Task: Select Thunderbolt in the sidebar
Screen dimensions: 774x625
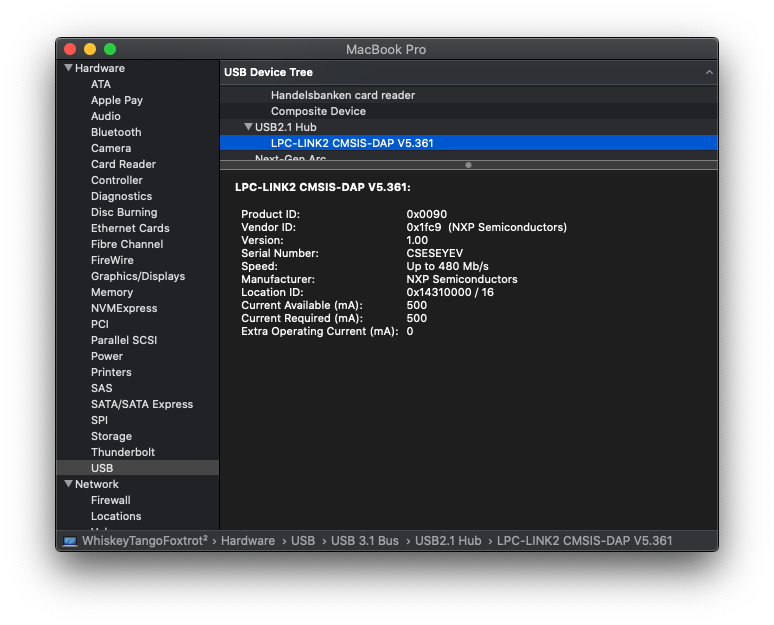Action: pos(123,452)
